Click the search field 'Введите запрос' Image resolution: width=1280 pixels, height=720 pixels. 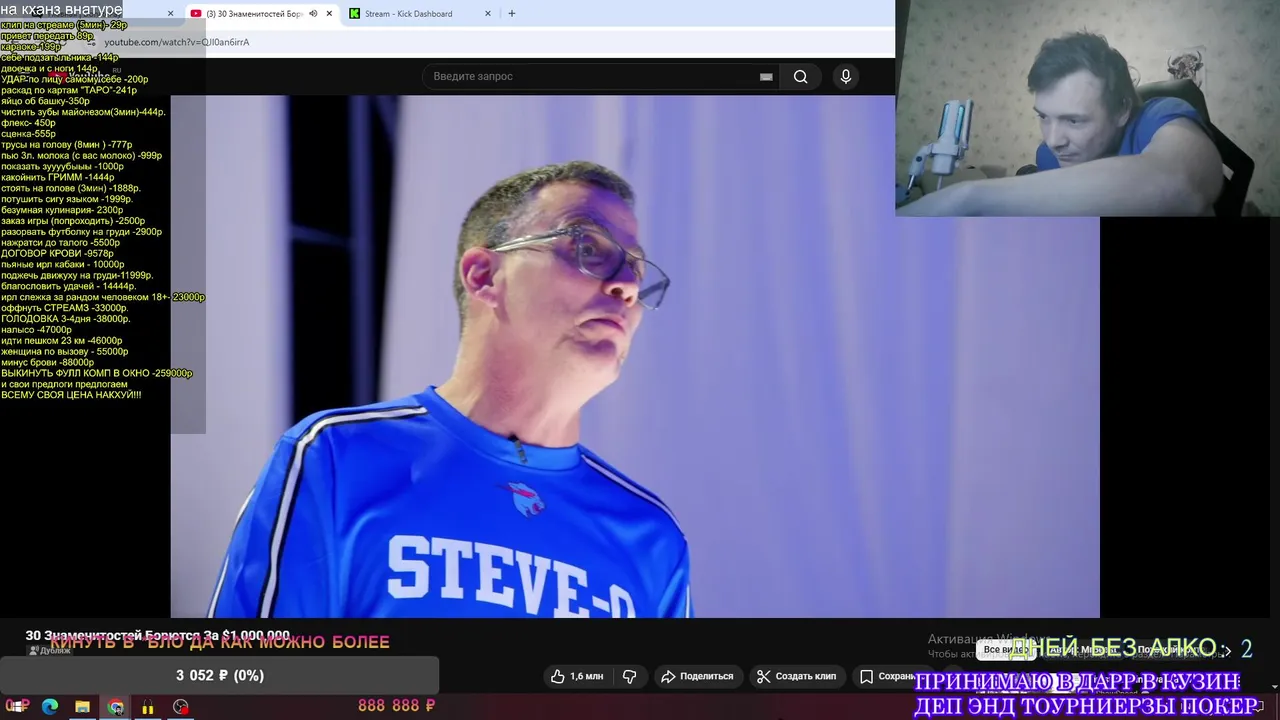tap(600, 76)
